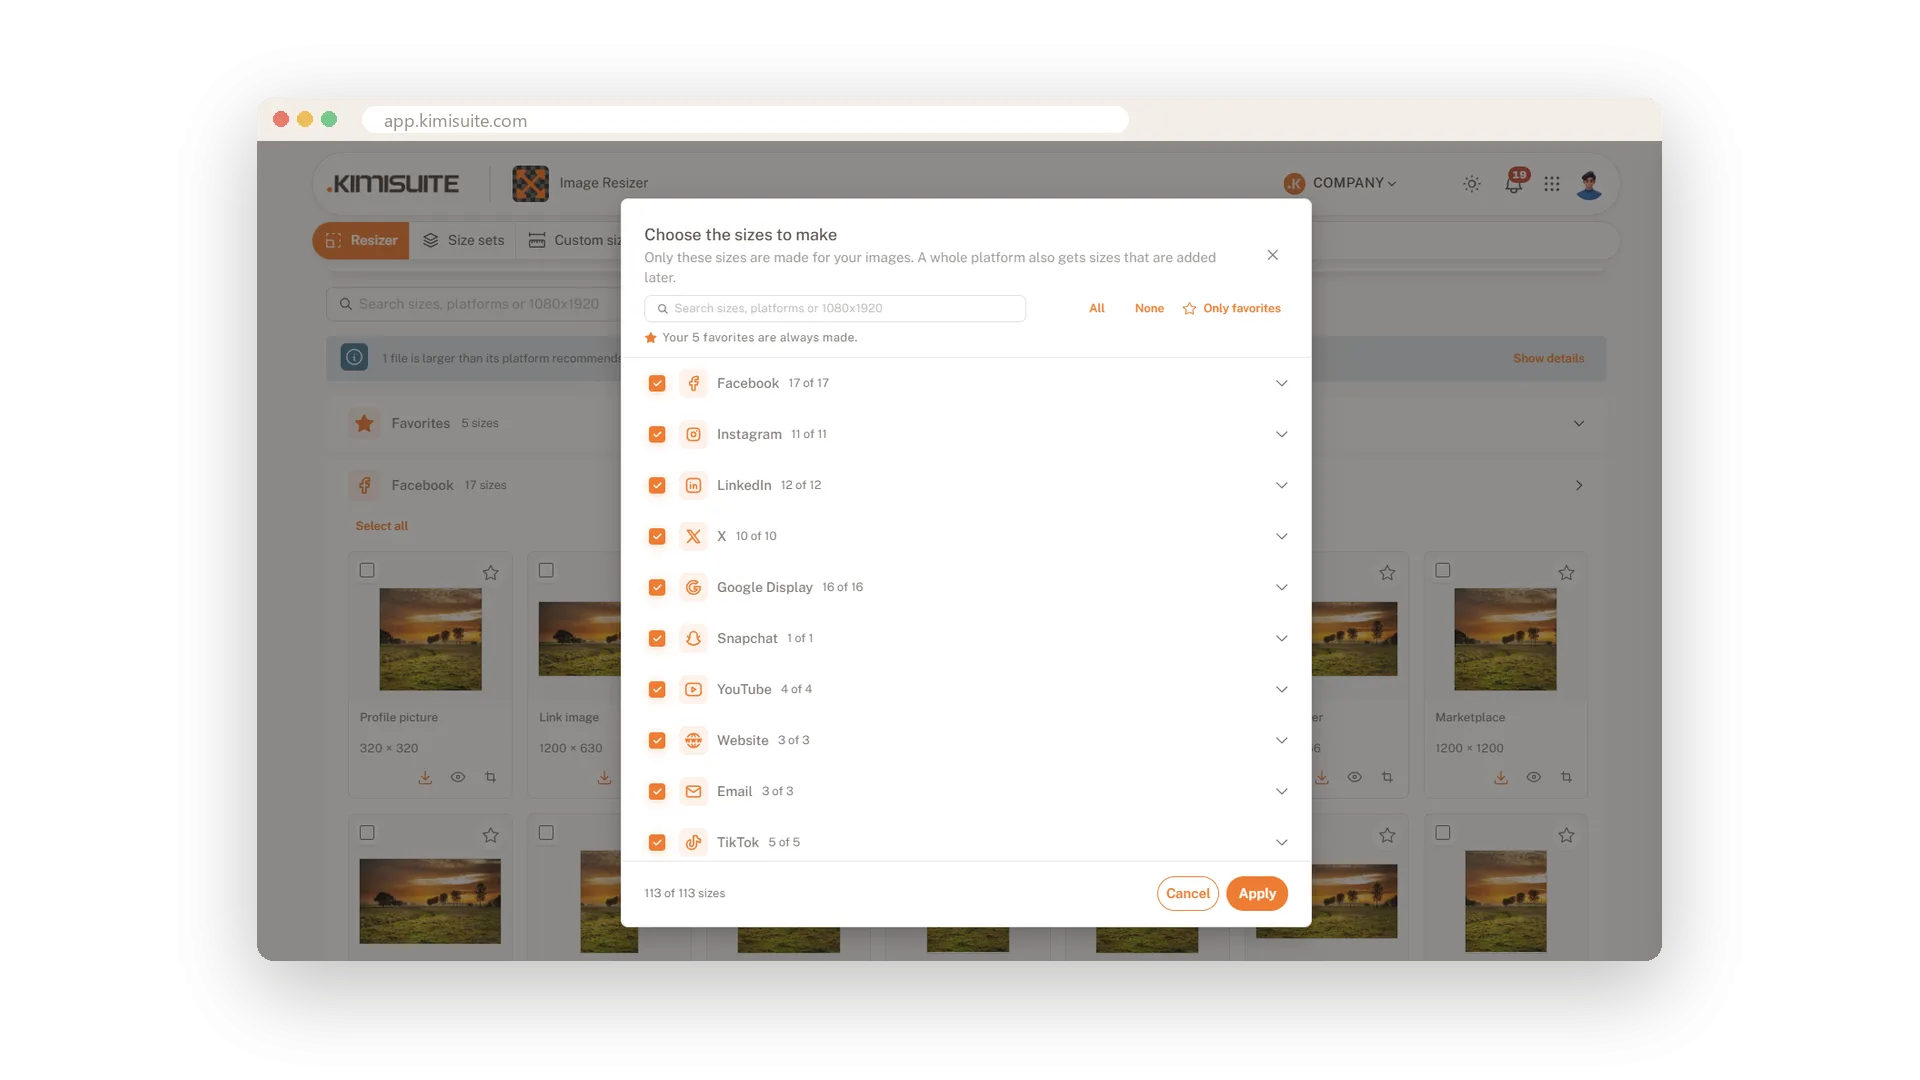This screenshot has height=1080, width=1920.
Task: Expand the Facebook row chevron in dialog
Action: pyautogui.click(x=1281, y=383)
